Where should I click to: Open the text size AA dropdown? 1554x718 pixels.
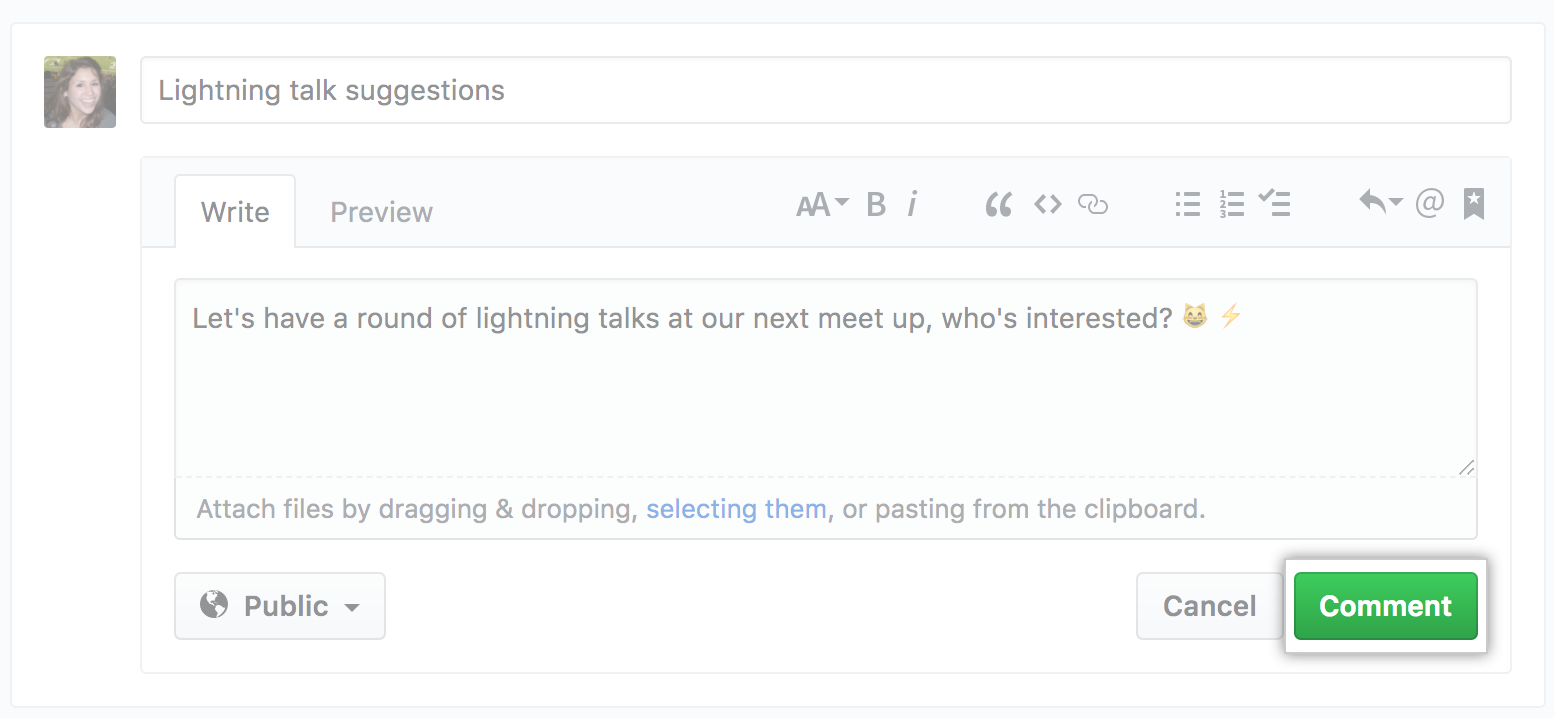point(821,204)
